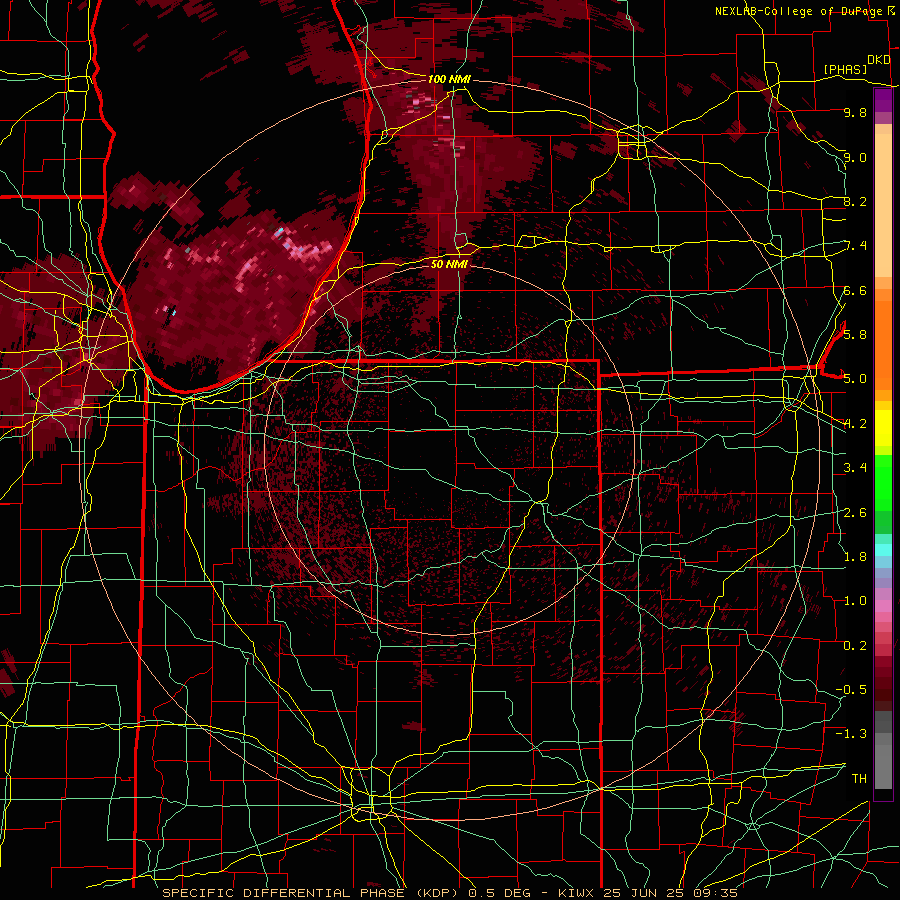Click the 4.2 value on the color scale
This screenshot has height=900, width=900.
click(855, 424)
